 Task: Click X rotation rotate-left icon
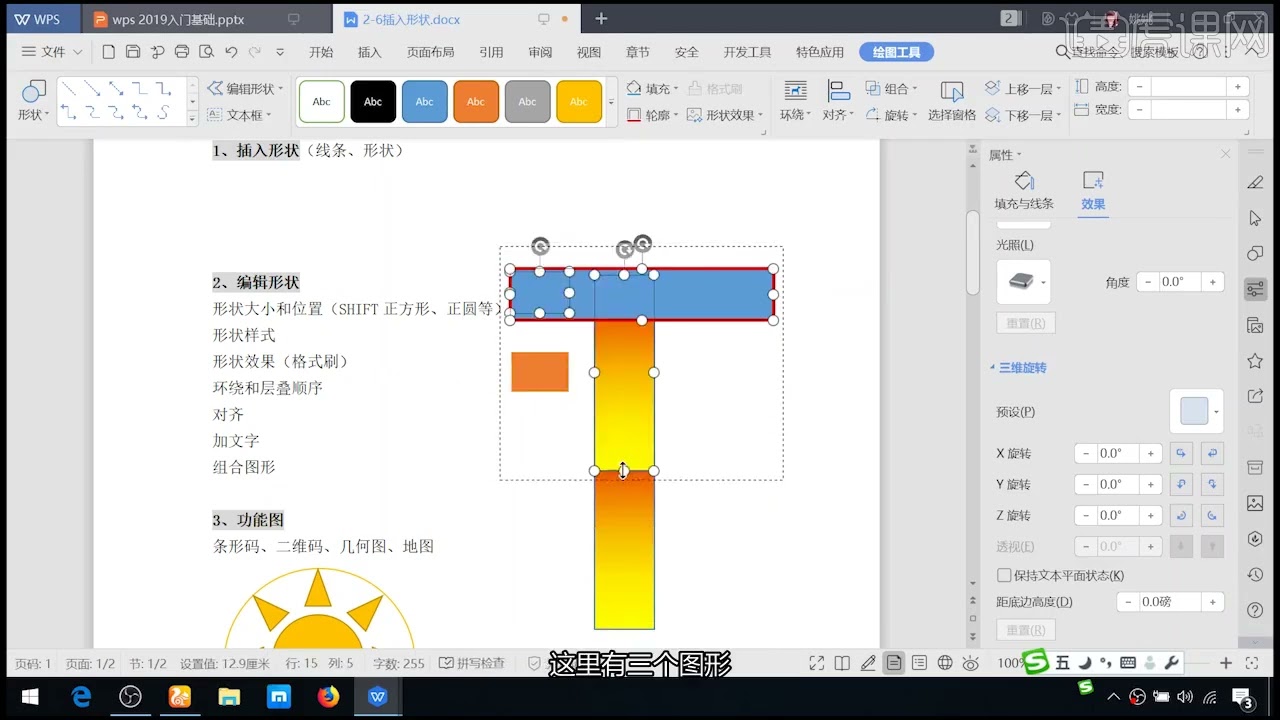[1181, 453]
